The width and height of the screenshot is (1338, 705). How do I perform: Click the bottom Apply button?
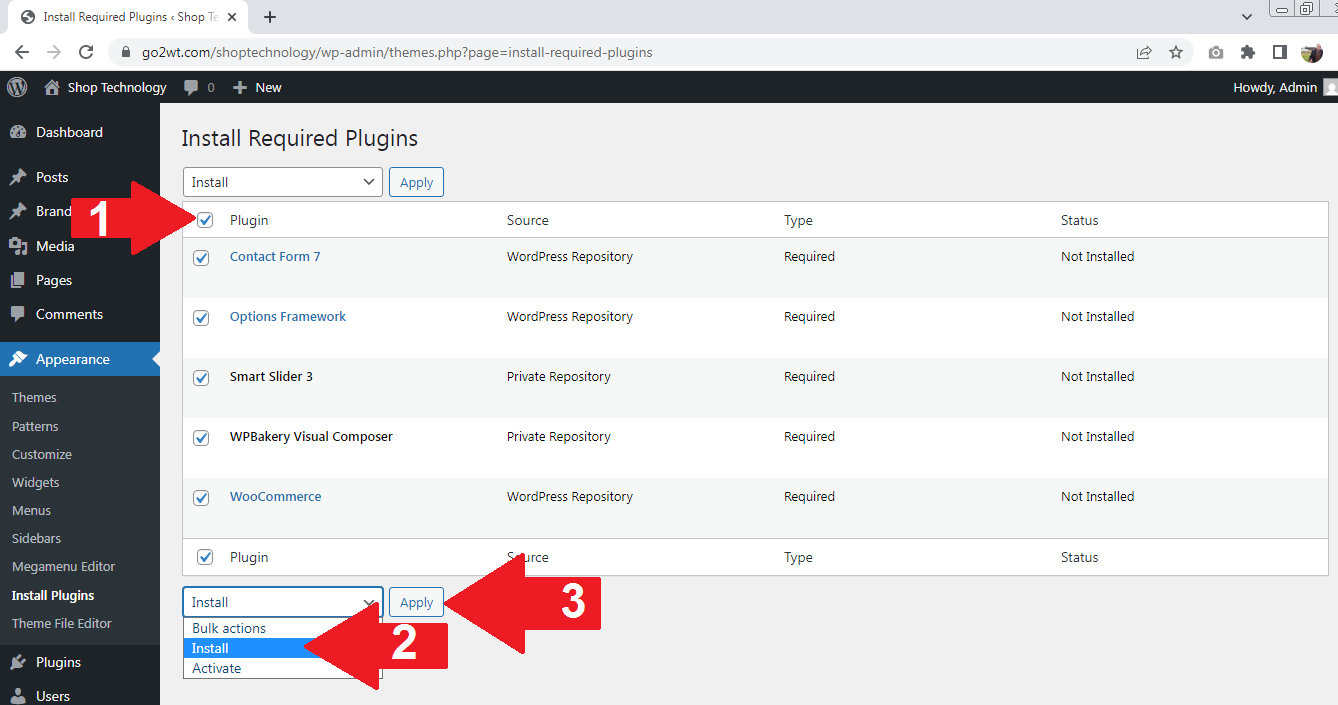[x=416, y=602]
